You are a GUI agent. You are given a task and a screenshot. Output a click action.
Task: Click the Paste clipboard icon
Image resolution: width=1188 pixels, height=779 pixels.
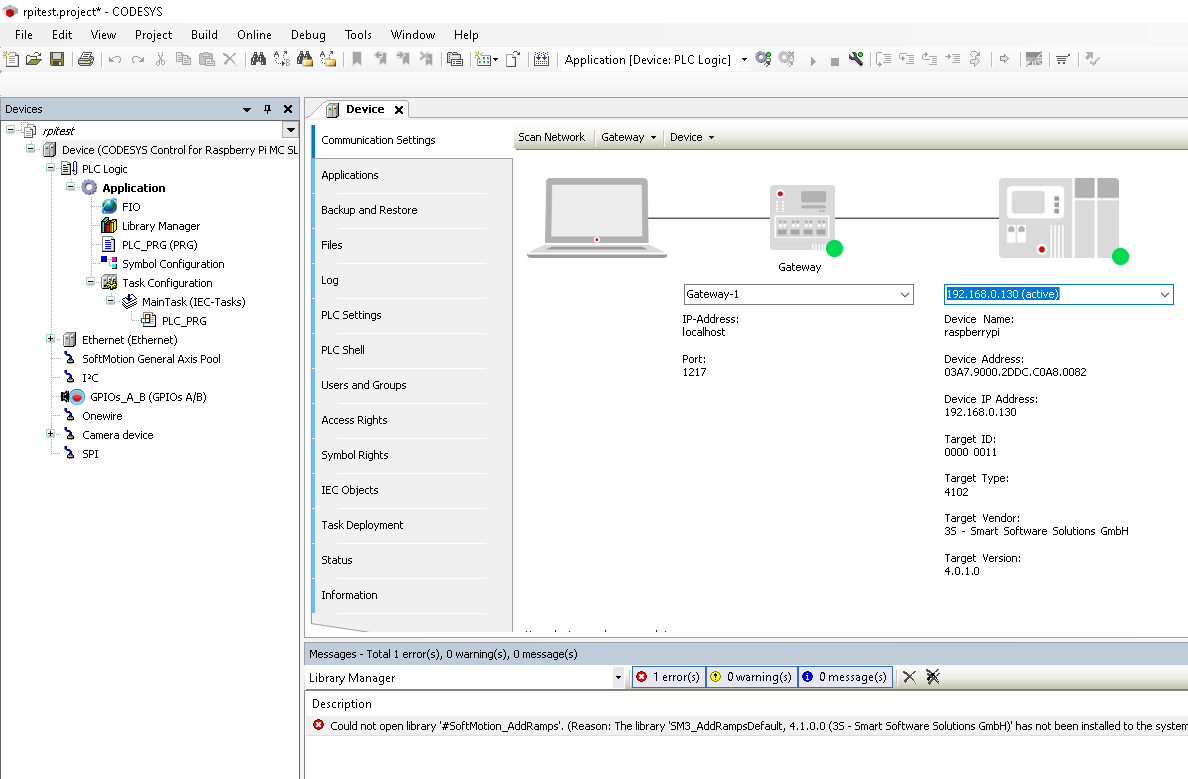206,59
